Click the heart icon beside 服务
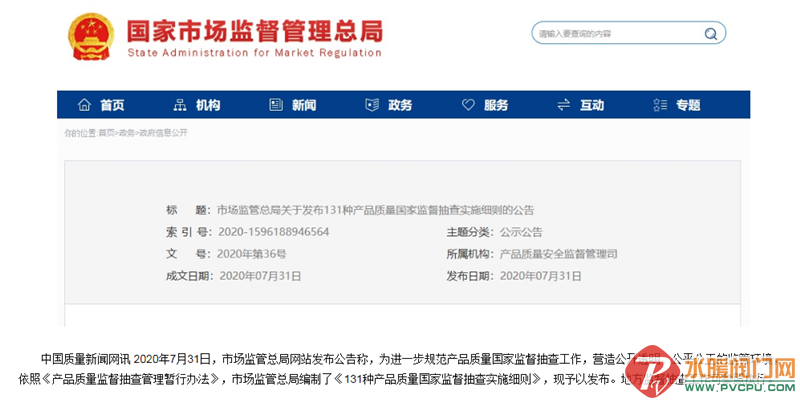The width and height of the screenshot is (800, 402). [x=468, y=105]
